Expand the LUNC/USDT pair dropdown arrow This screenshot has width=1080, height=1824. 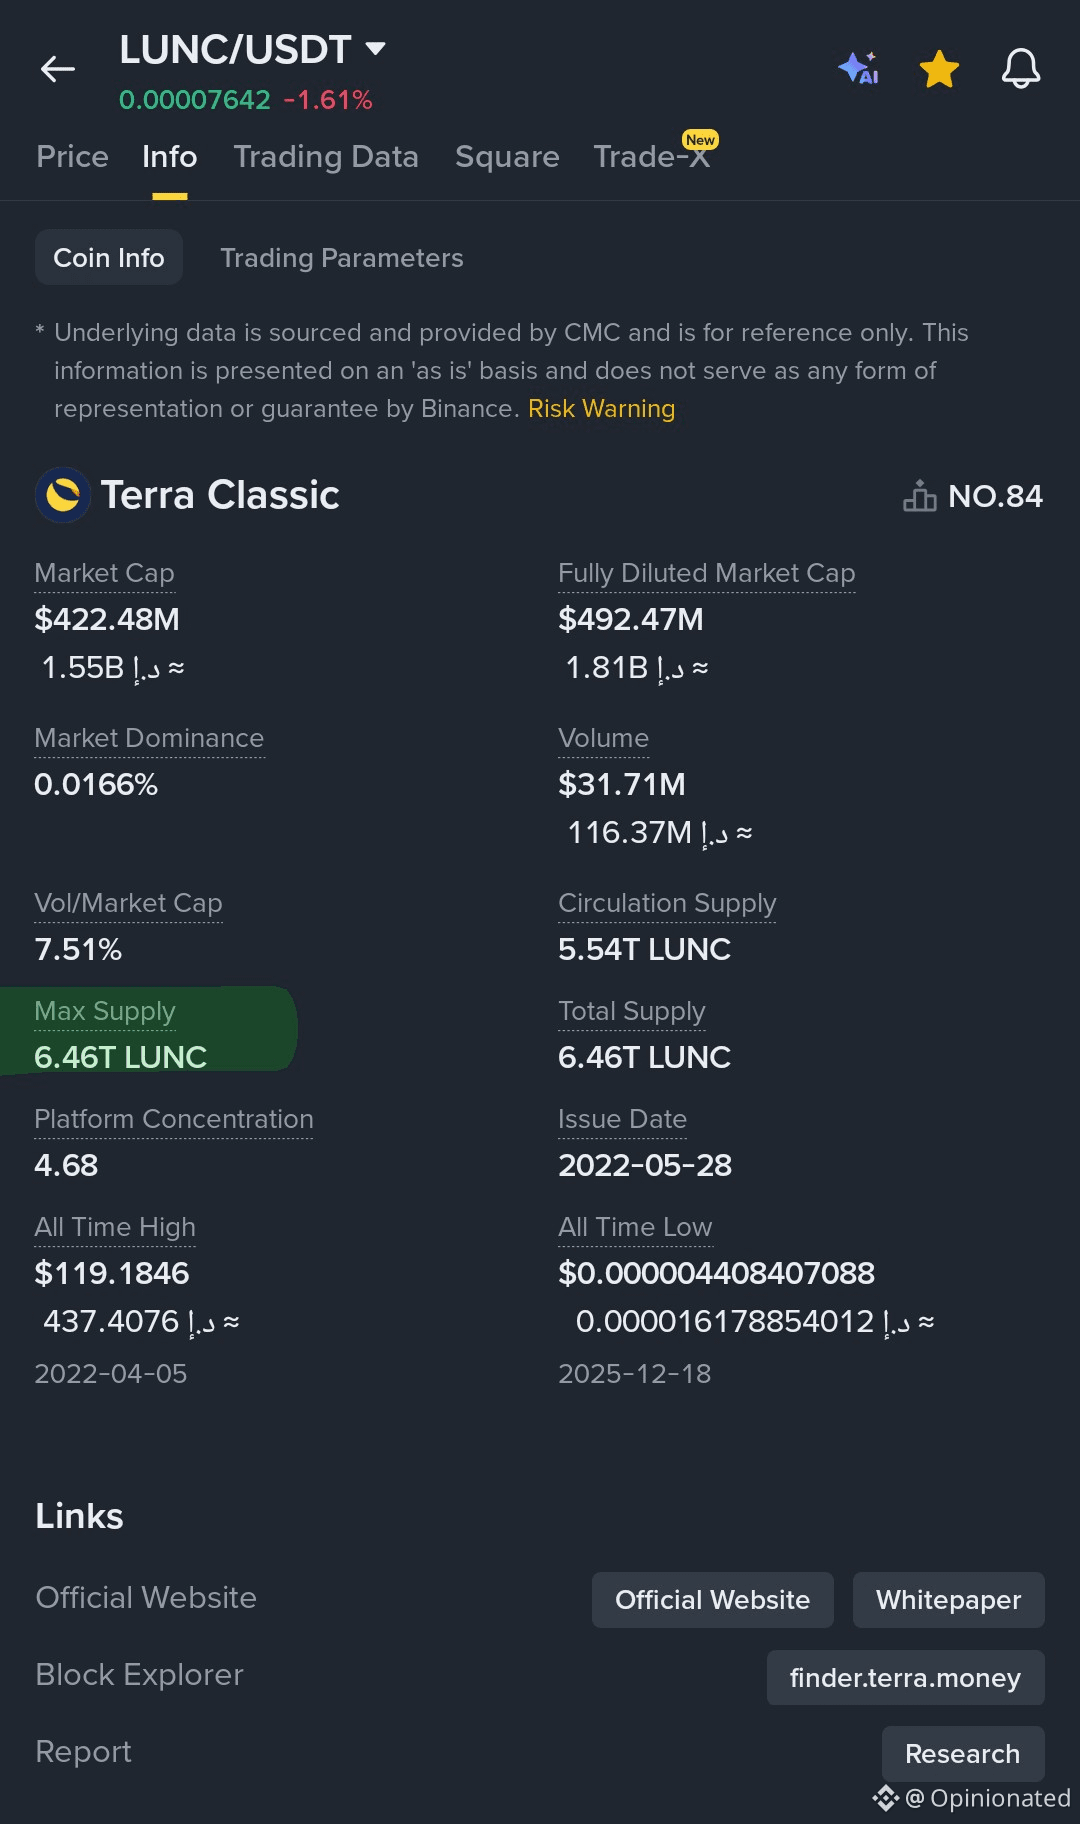click(375, 49)
